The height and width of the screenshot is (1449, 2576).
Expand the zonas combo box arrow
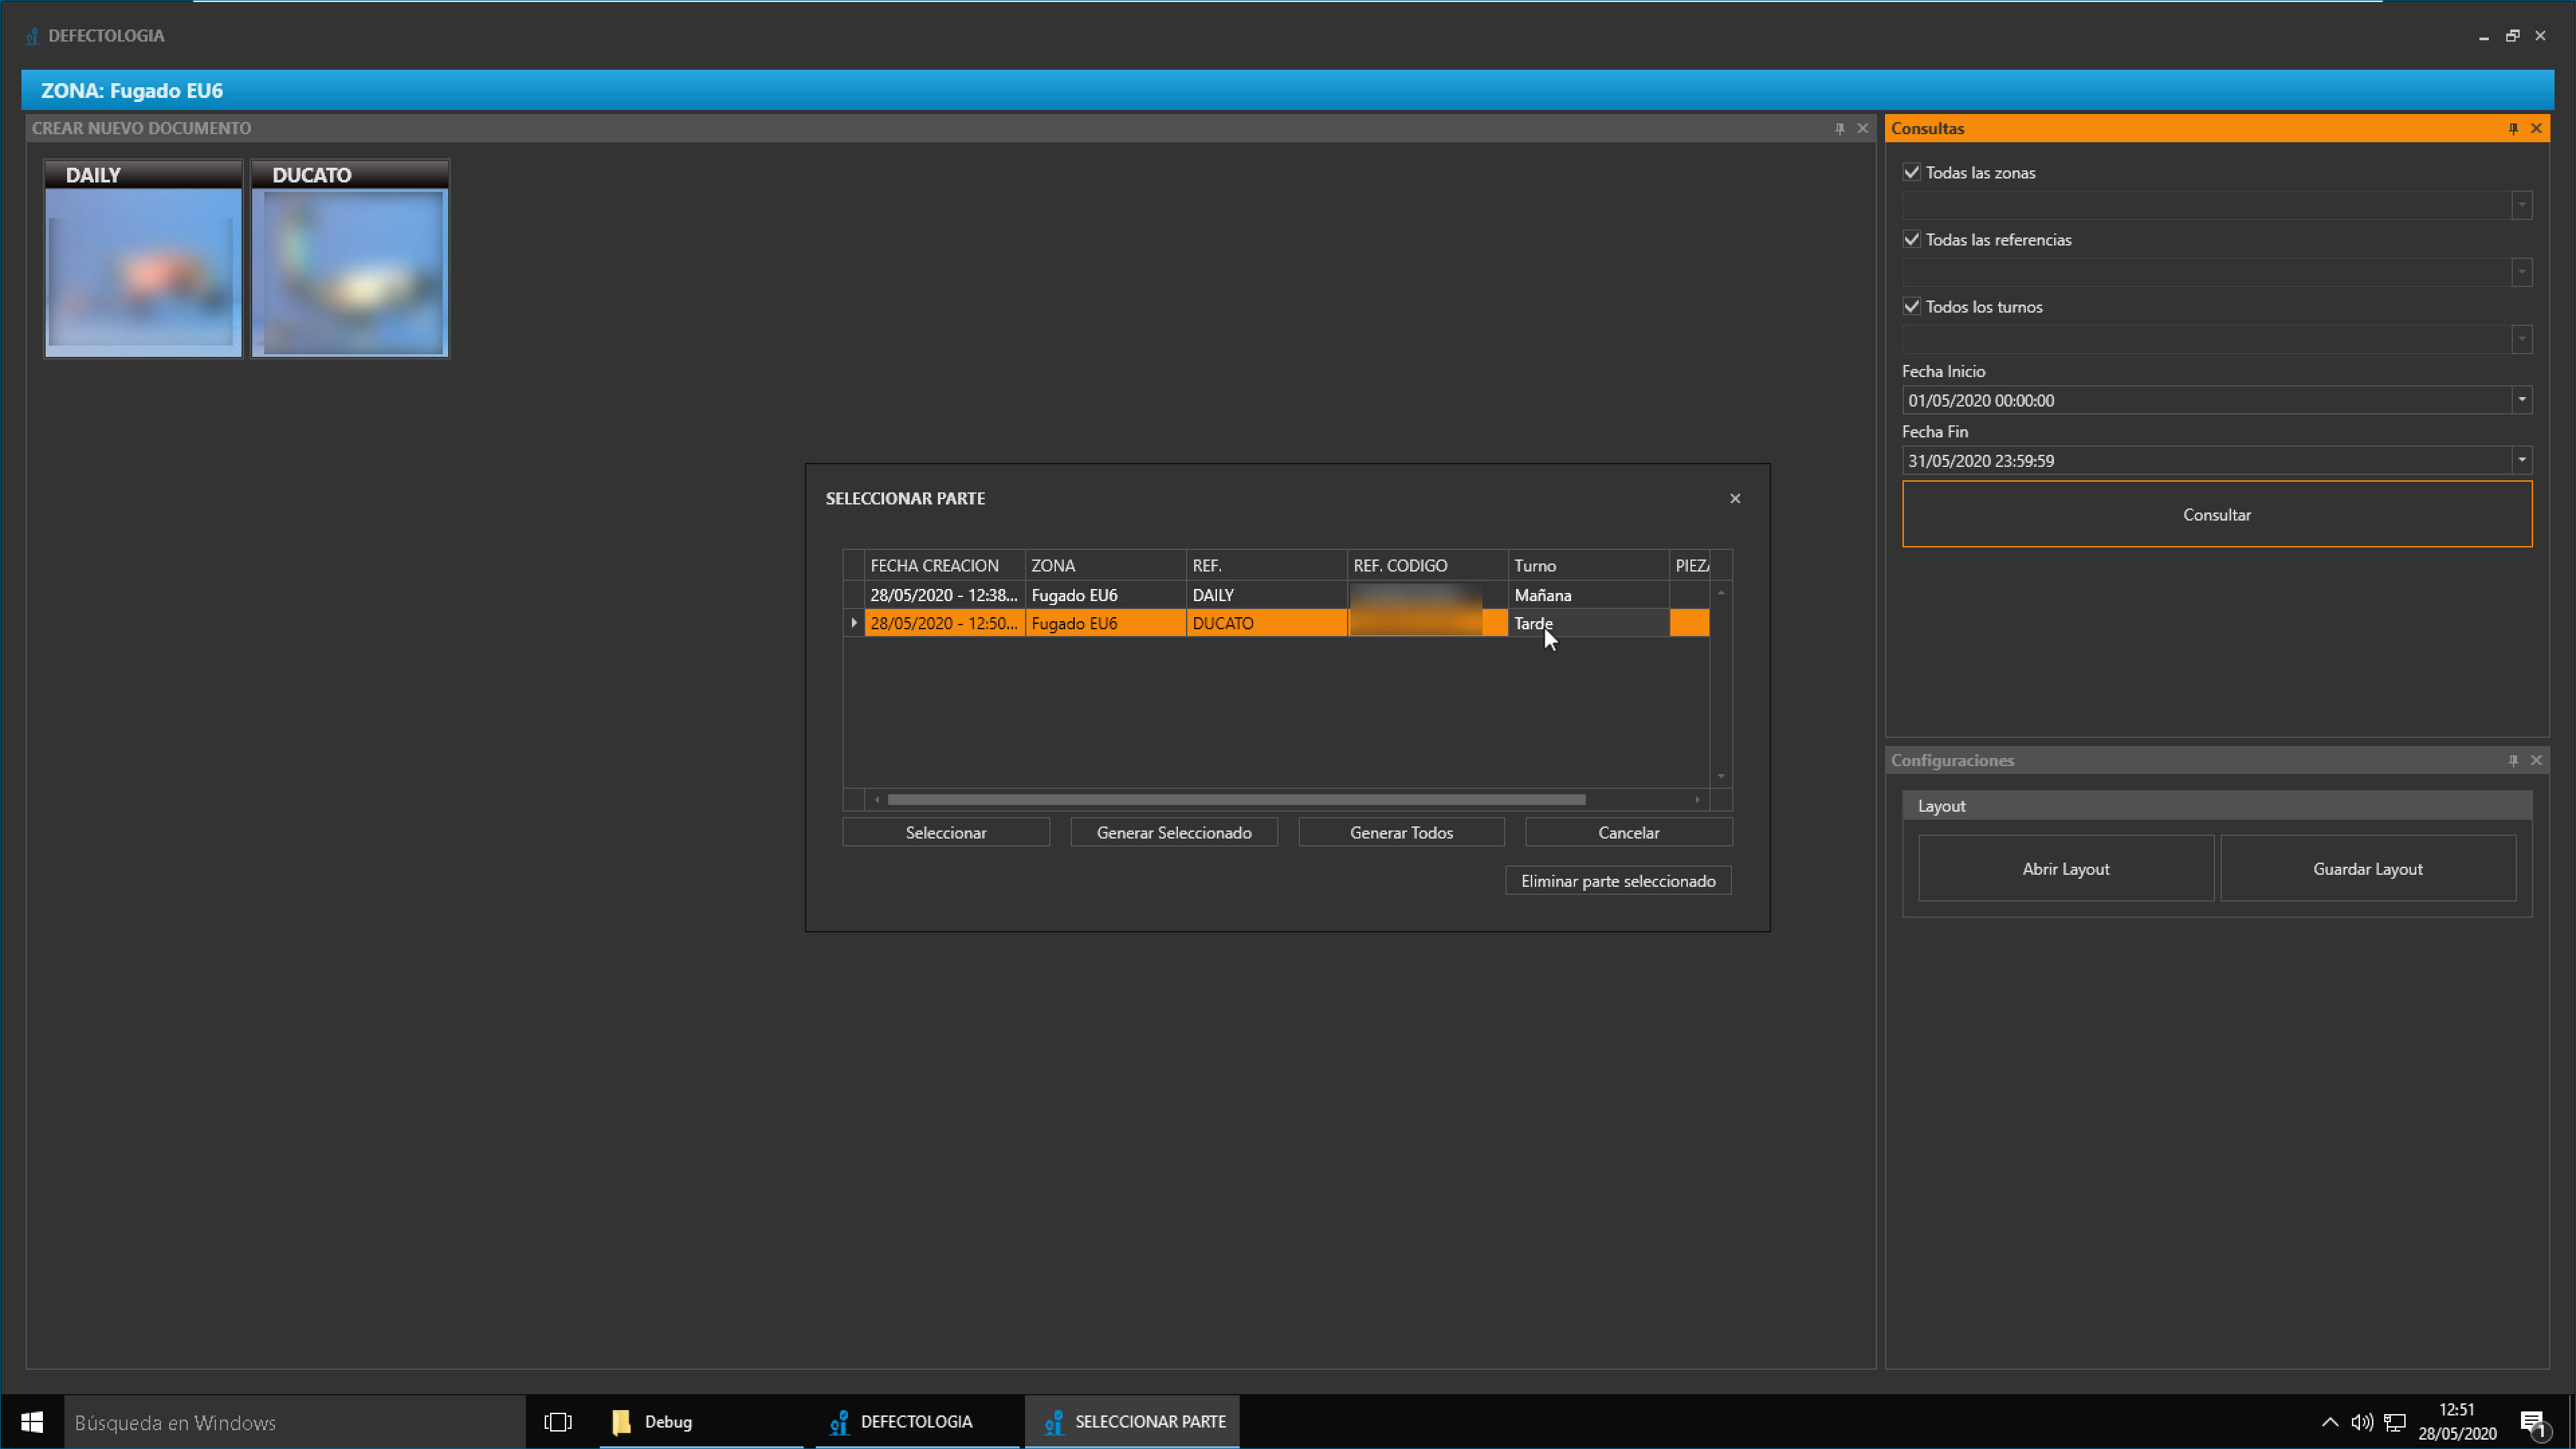click(x=2521, y=205)
